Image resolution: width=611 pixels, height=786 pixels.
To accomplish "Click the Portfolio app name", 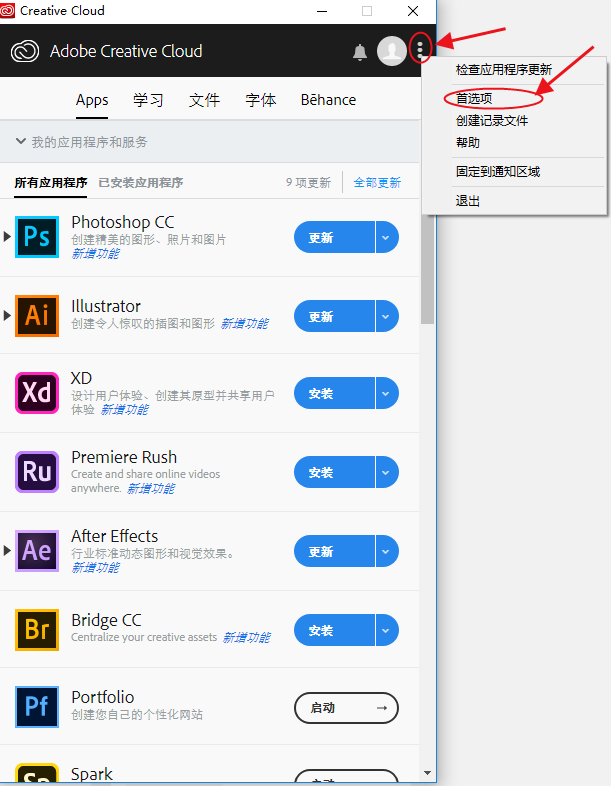I will pyautogui.click(x=103, y=697).
